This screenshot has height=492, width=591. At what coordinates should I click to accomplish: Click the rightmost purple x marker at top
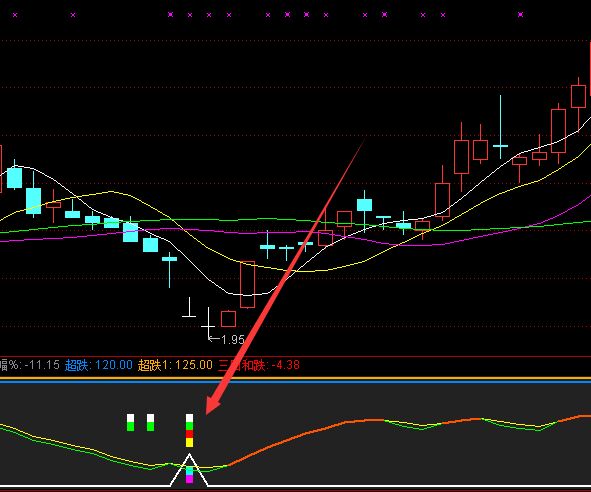521,15
